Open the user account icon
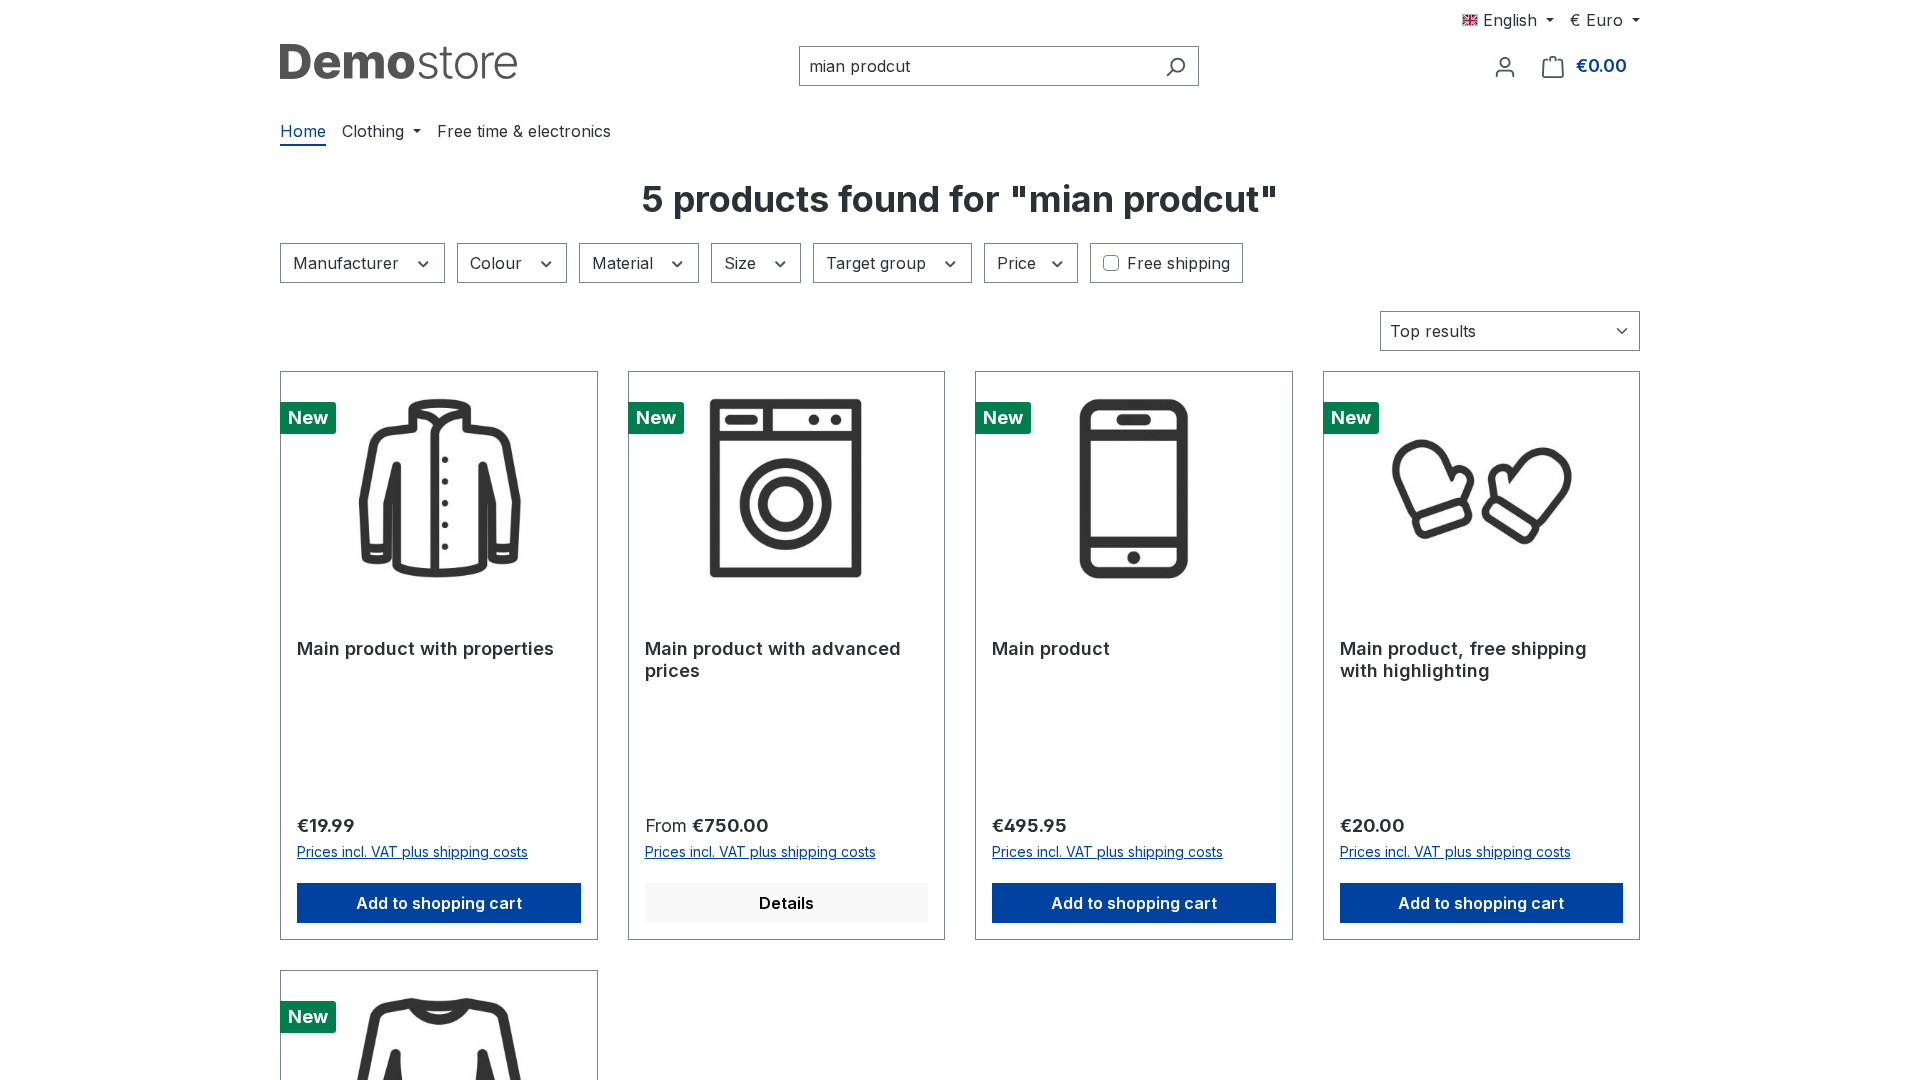Image resolution: width=1920 pixels, height=1080 pixels. tap(1504, 66)
